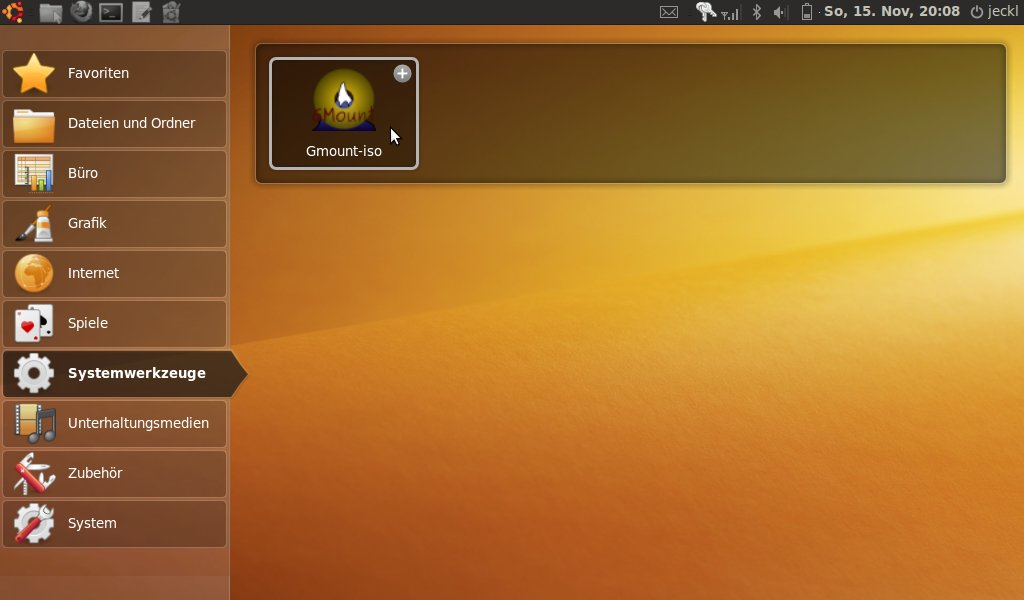Open the Favoriten category
The image size is (1024, 600).
[115, 74]
